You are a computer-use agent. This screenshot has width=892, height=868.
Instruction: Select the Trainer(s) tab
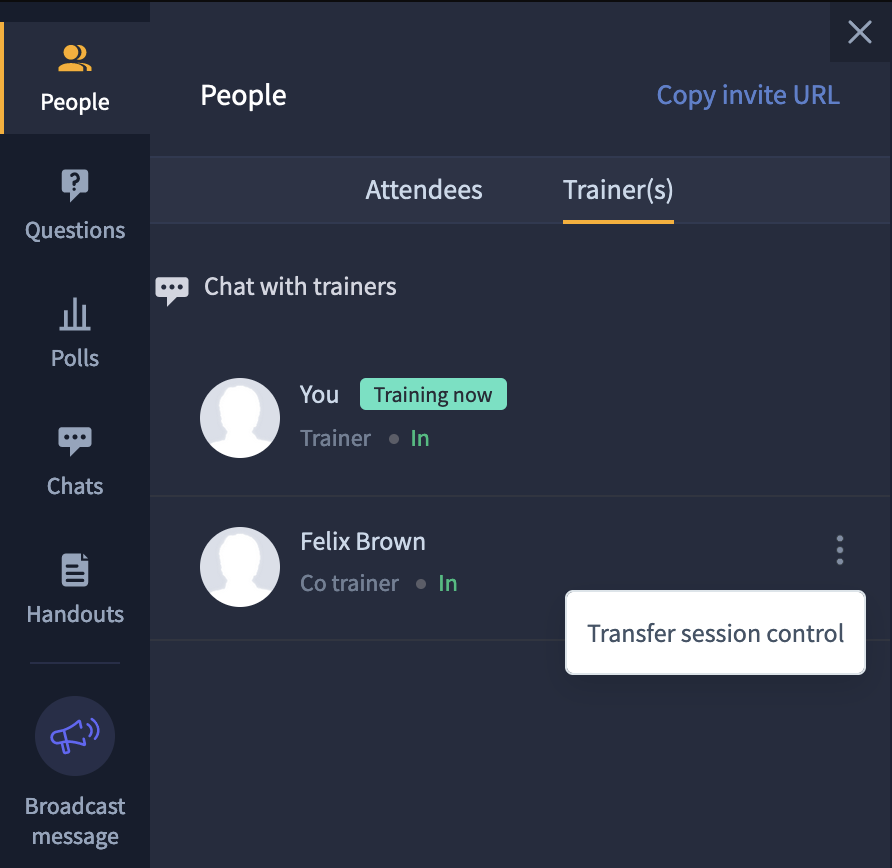click(618, 190)
